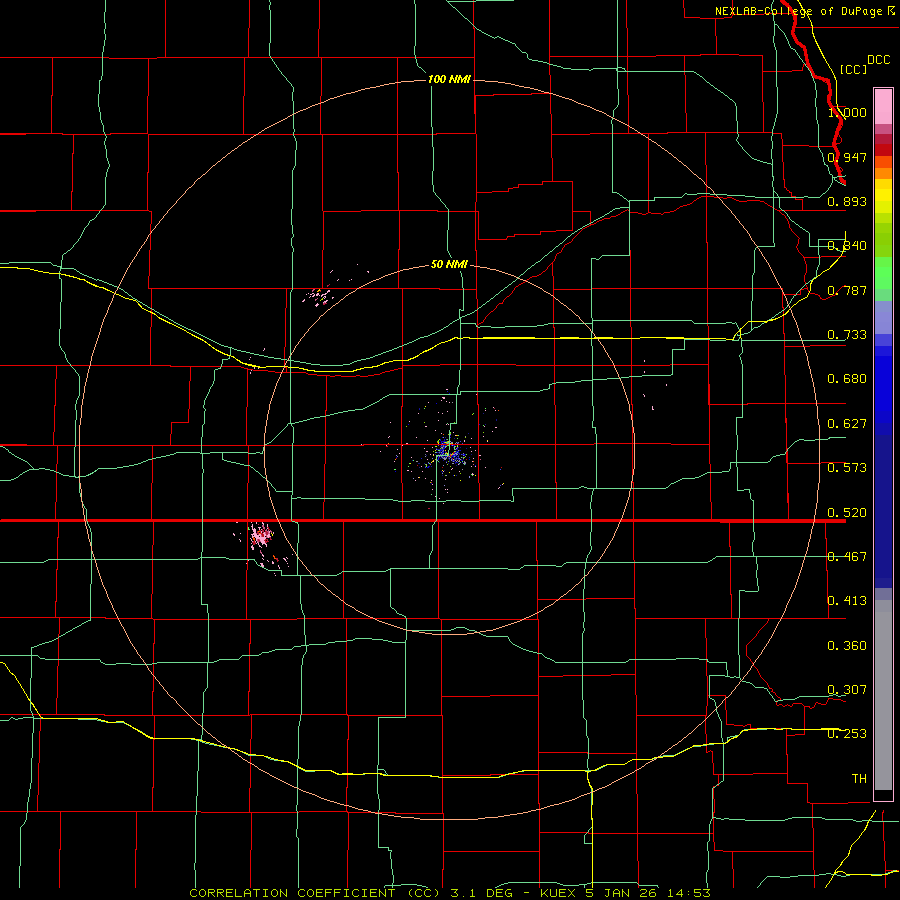Pick the pink segment of the color scale
Screen dimensions: 900x900
[x=883, y=106]
